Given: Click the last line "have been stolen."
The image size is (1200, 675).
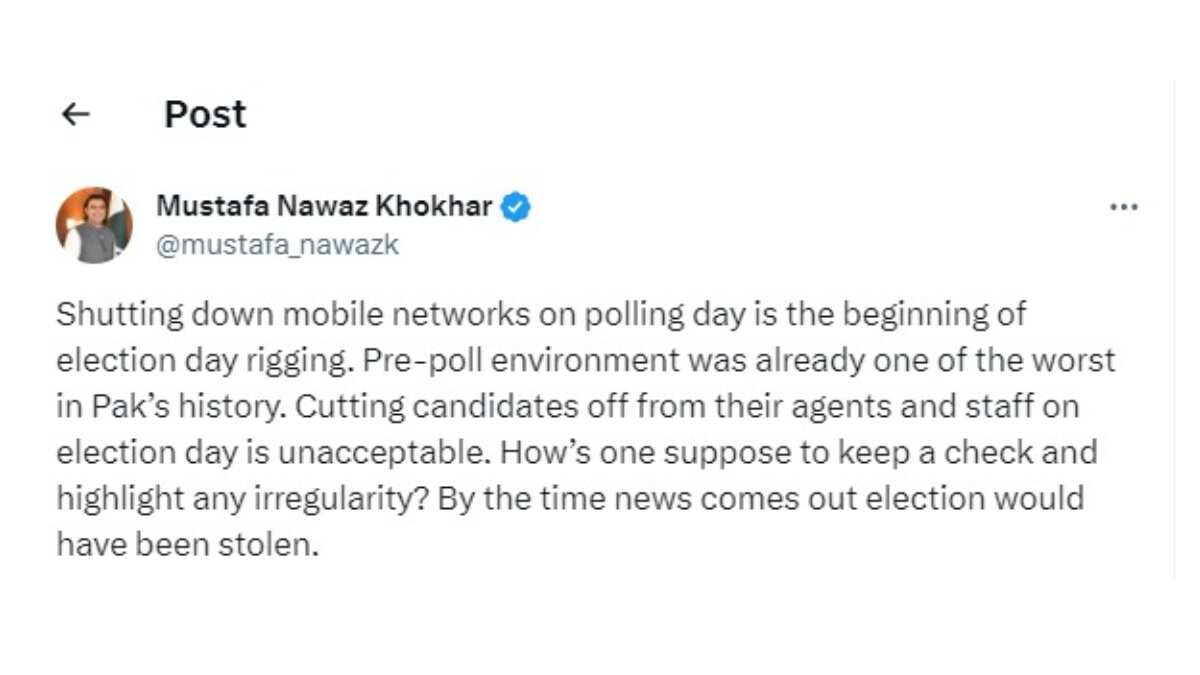Looking at the screenshot, I should click(186, 544).
